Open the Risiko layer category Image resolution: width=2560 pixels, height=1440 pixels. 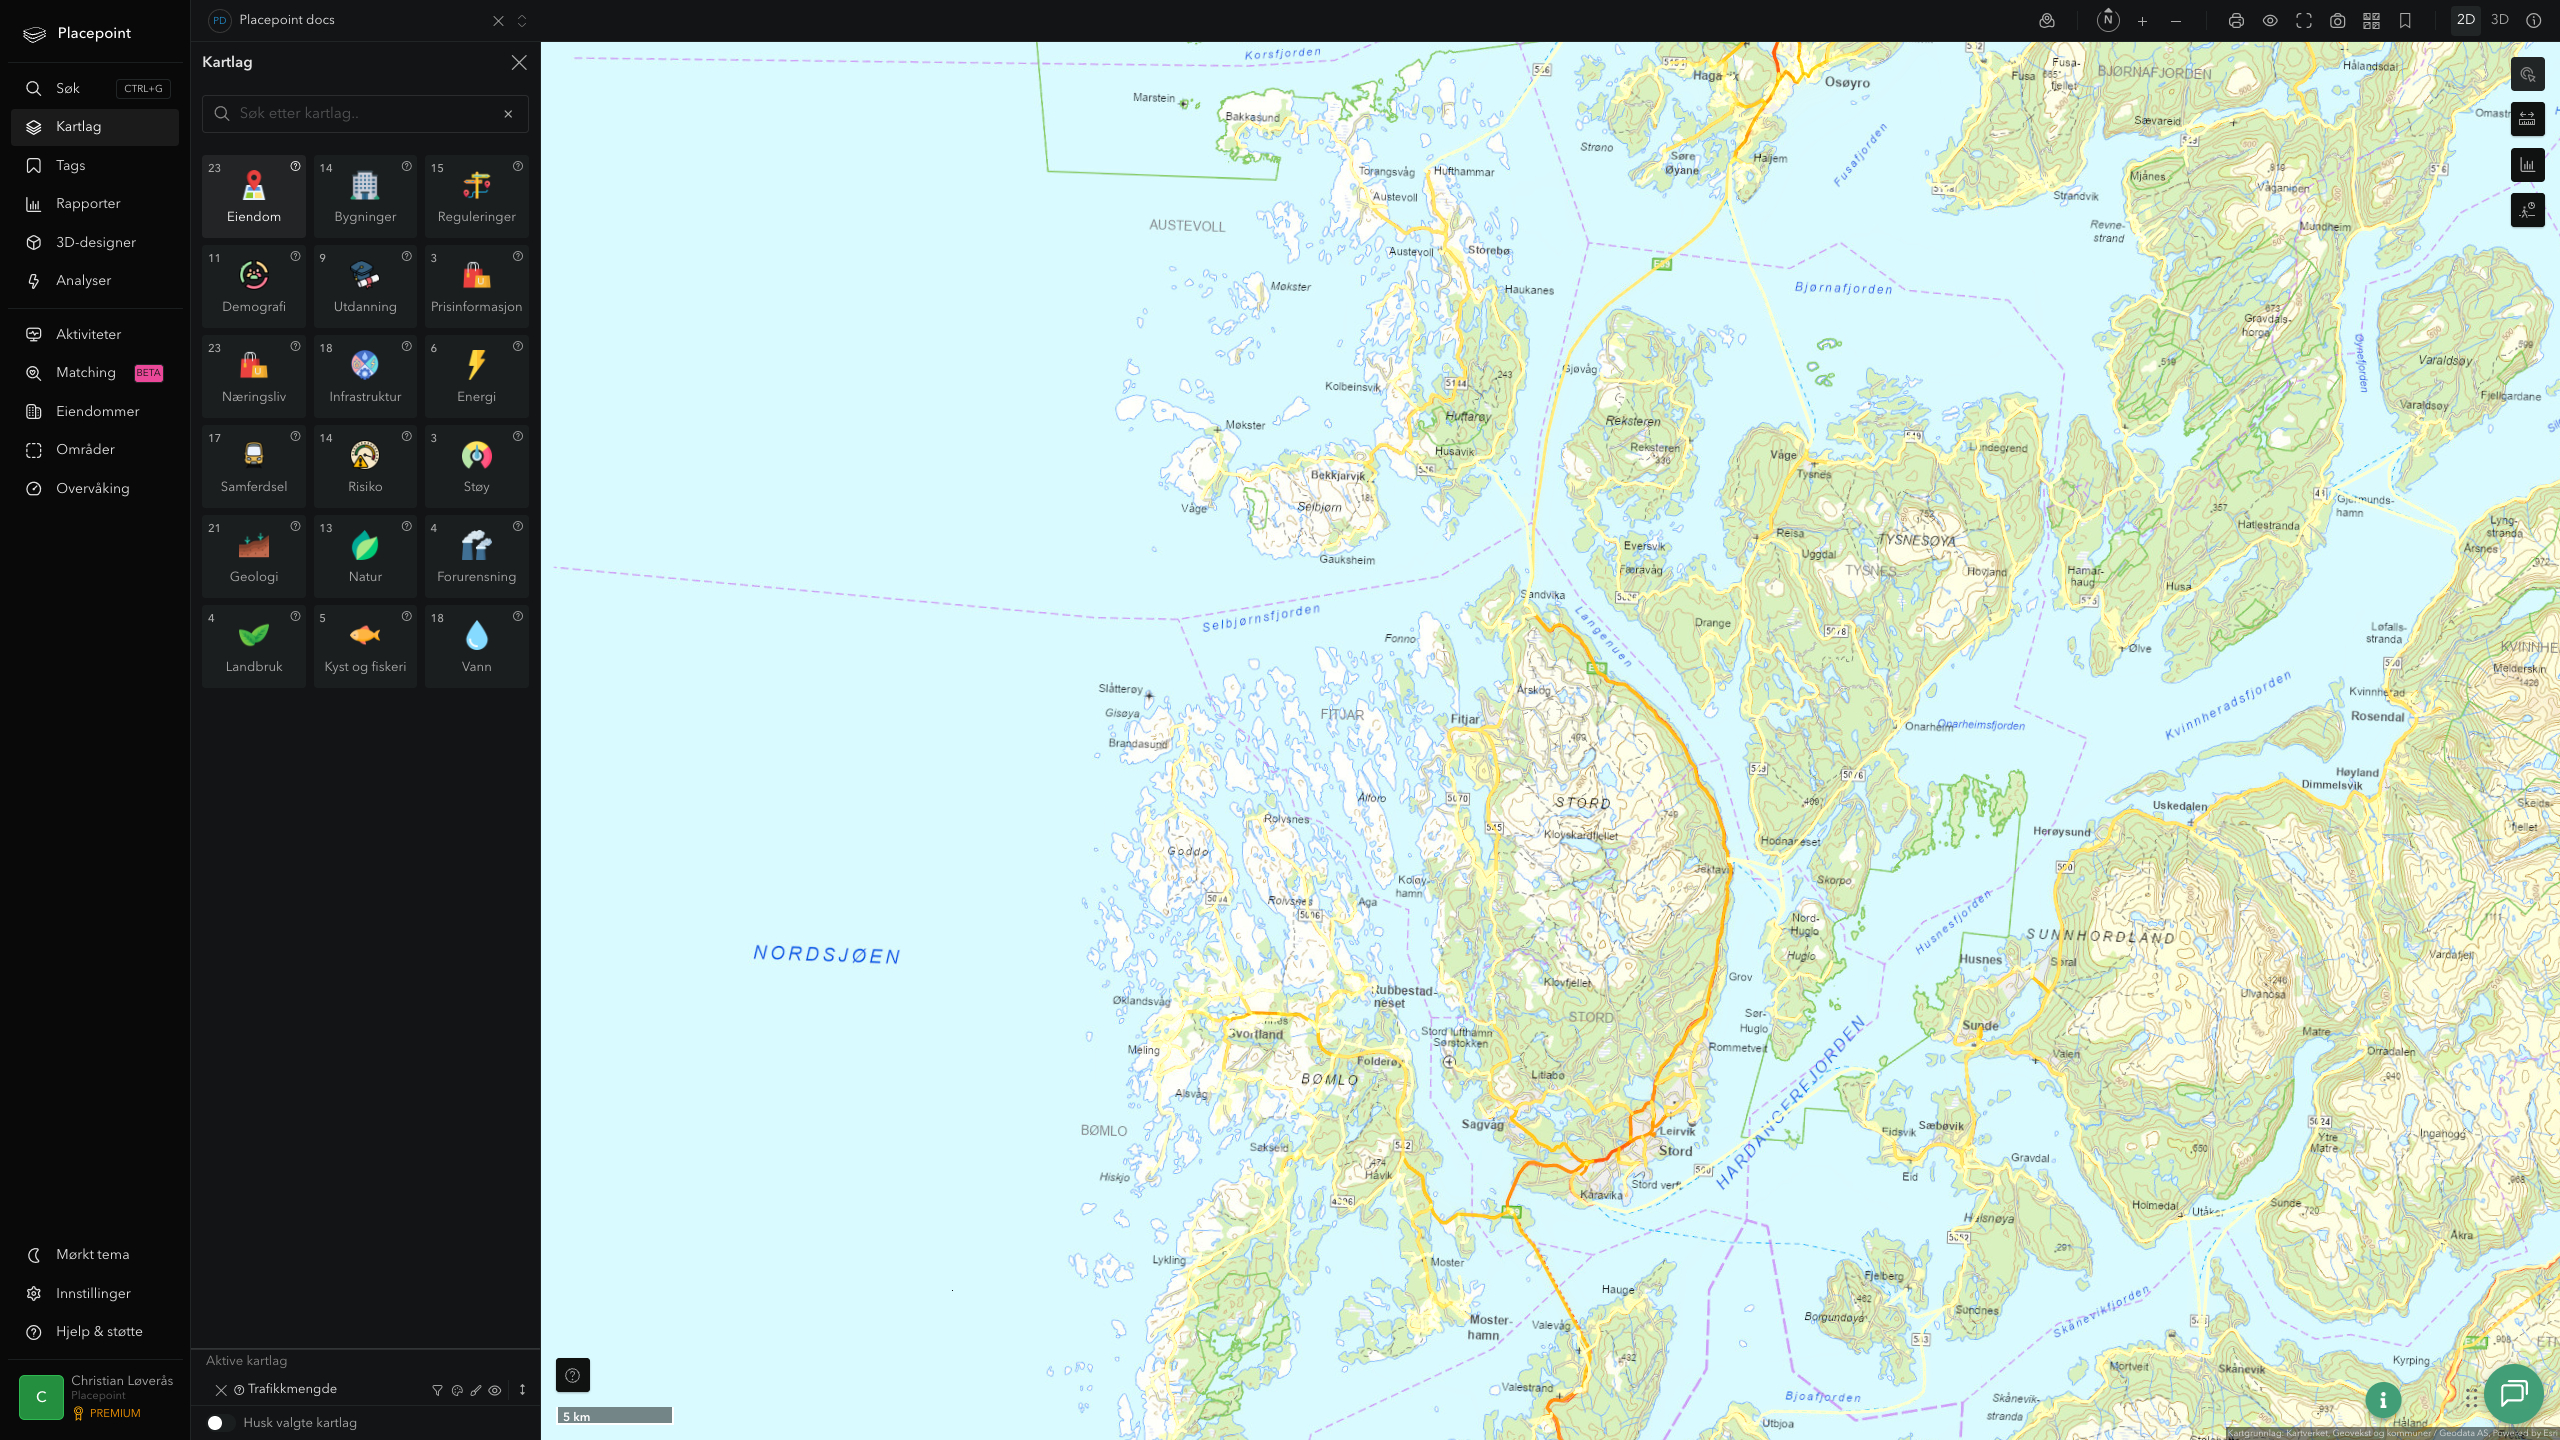pyautogui.click(x=365, y=466)
